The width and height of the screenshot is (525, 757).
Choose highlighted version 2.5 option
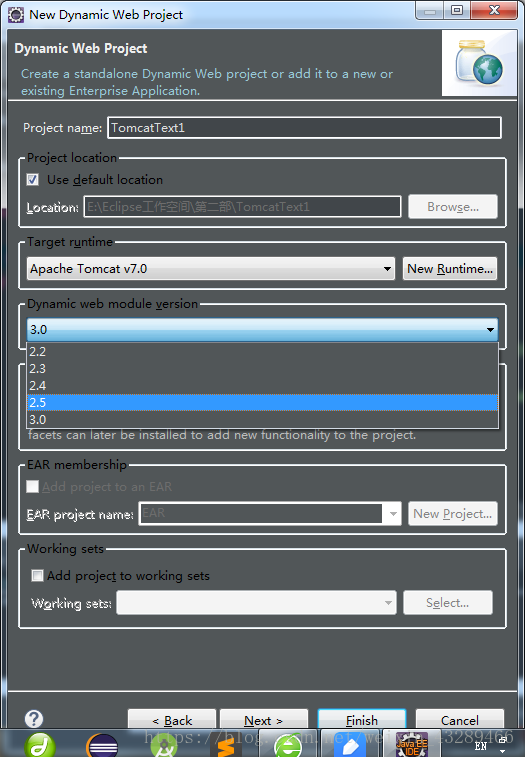[263, 403]
